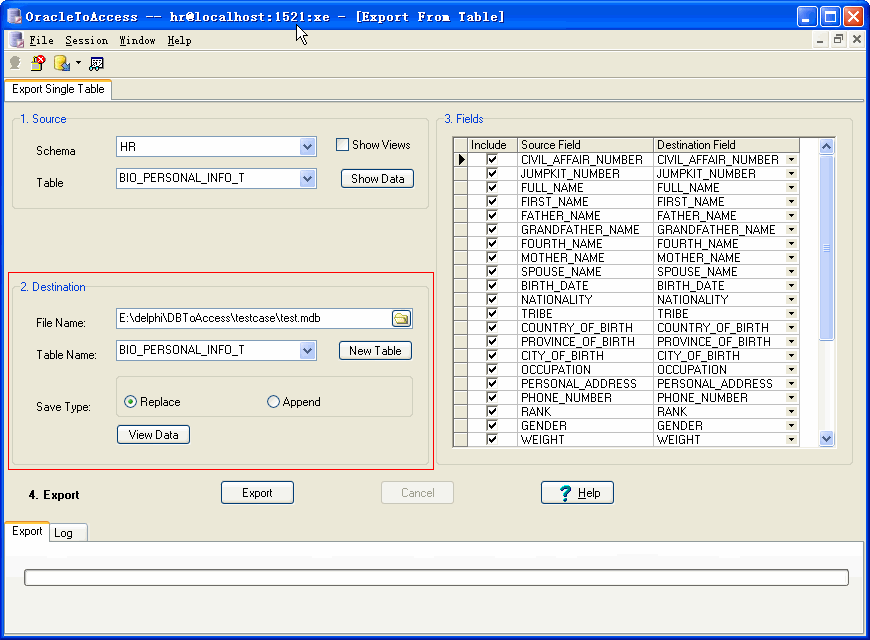Select the row marker for CIVIL_AFFAIR_NUMBER
The height and width of the screenshot is (640, 870).
(461, 160)
